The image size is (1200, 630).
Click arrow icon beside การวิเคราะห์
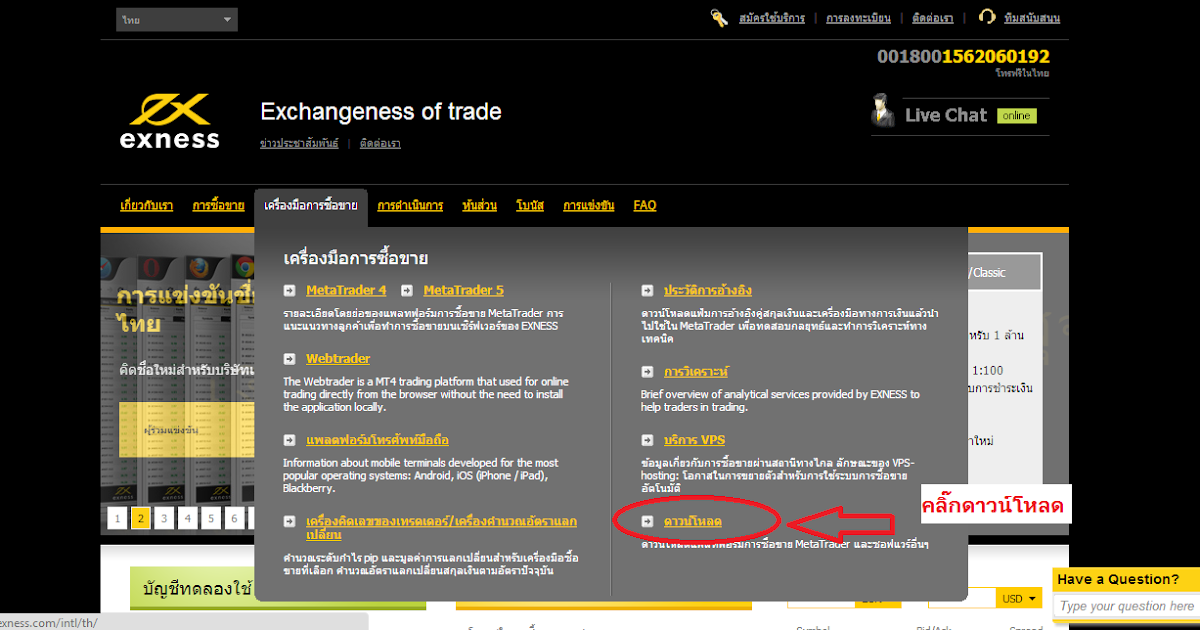pos(647,372)
